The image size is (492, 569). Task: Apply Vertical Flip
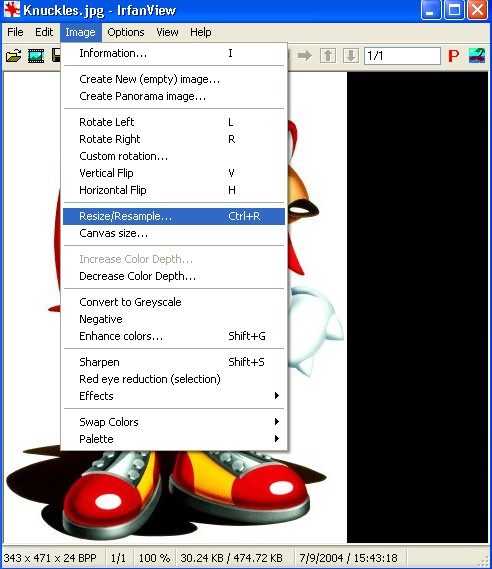[174, 173]
